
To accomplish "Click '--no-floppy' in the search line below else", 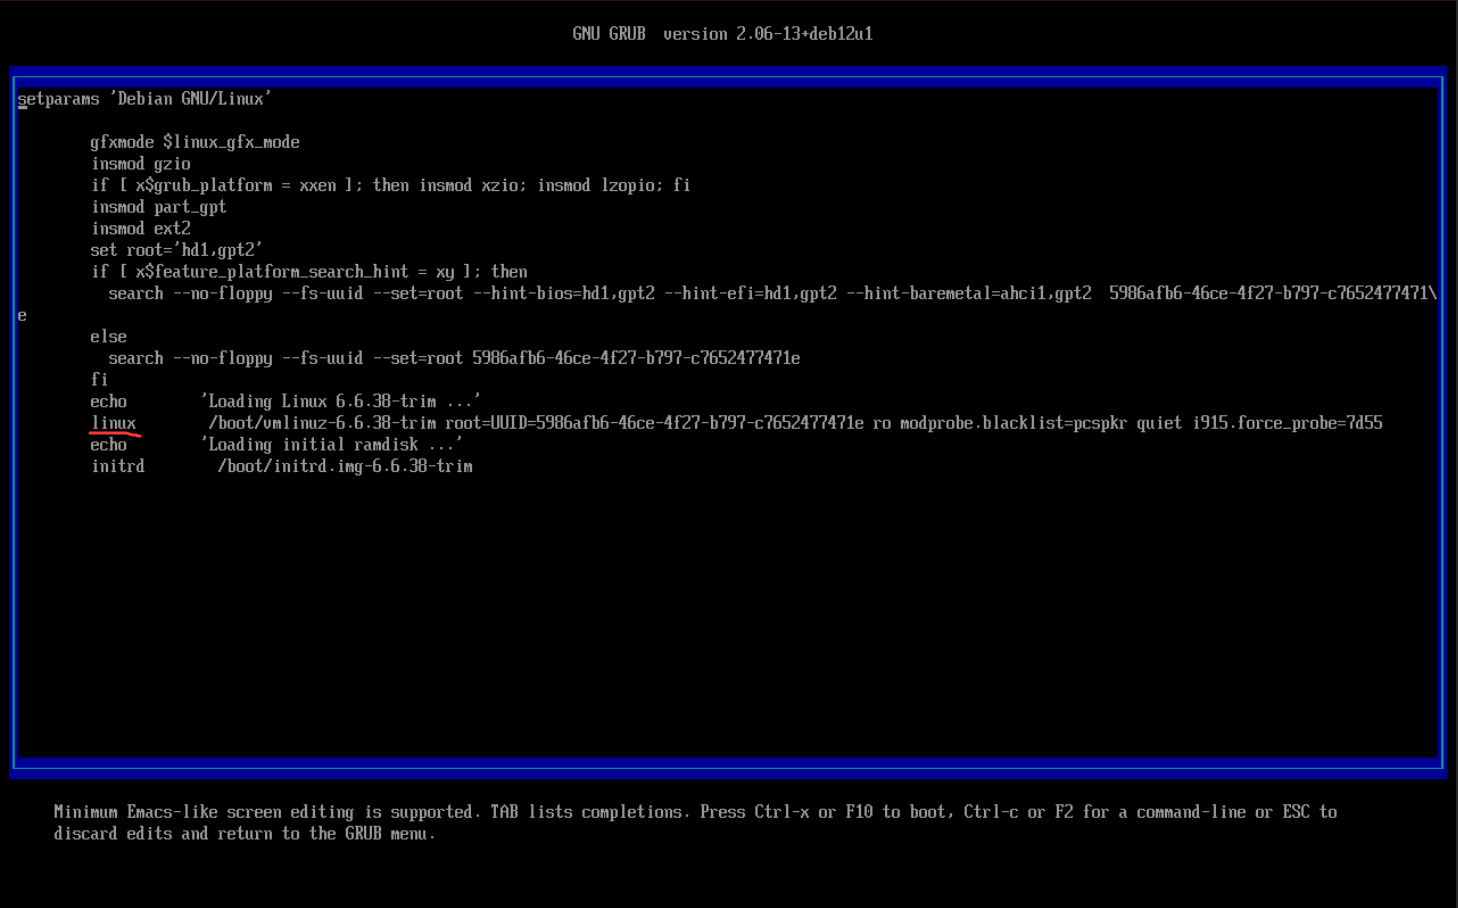I will tap(223, 359).
